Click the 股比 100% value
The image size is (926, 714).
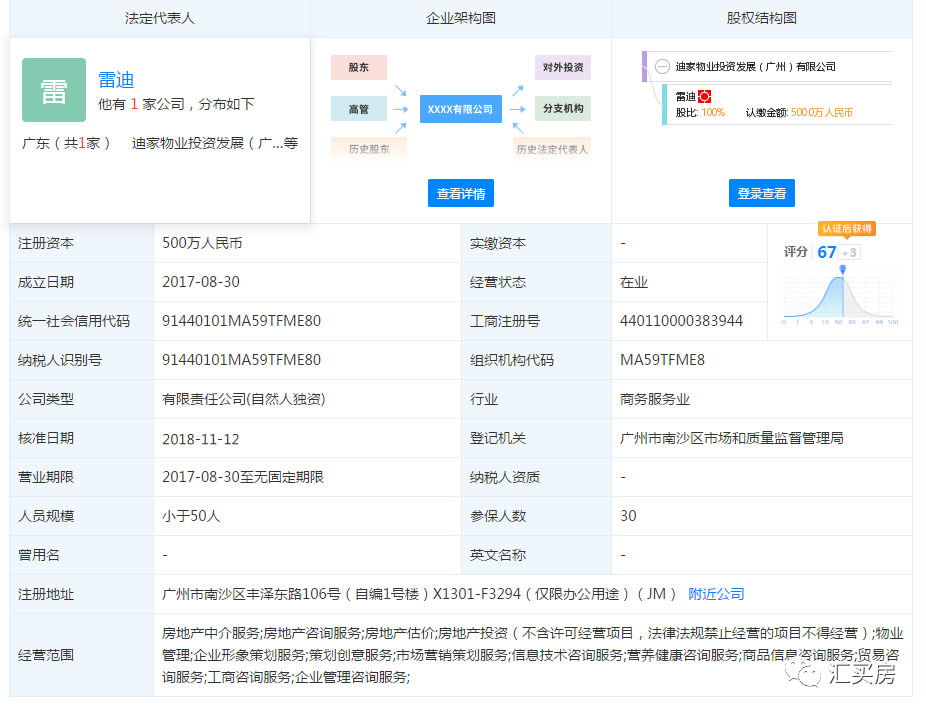713,112
